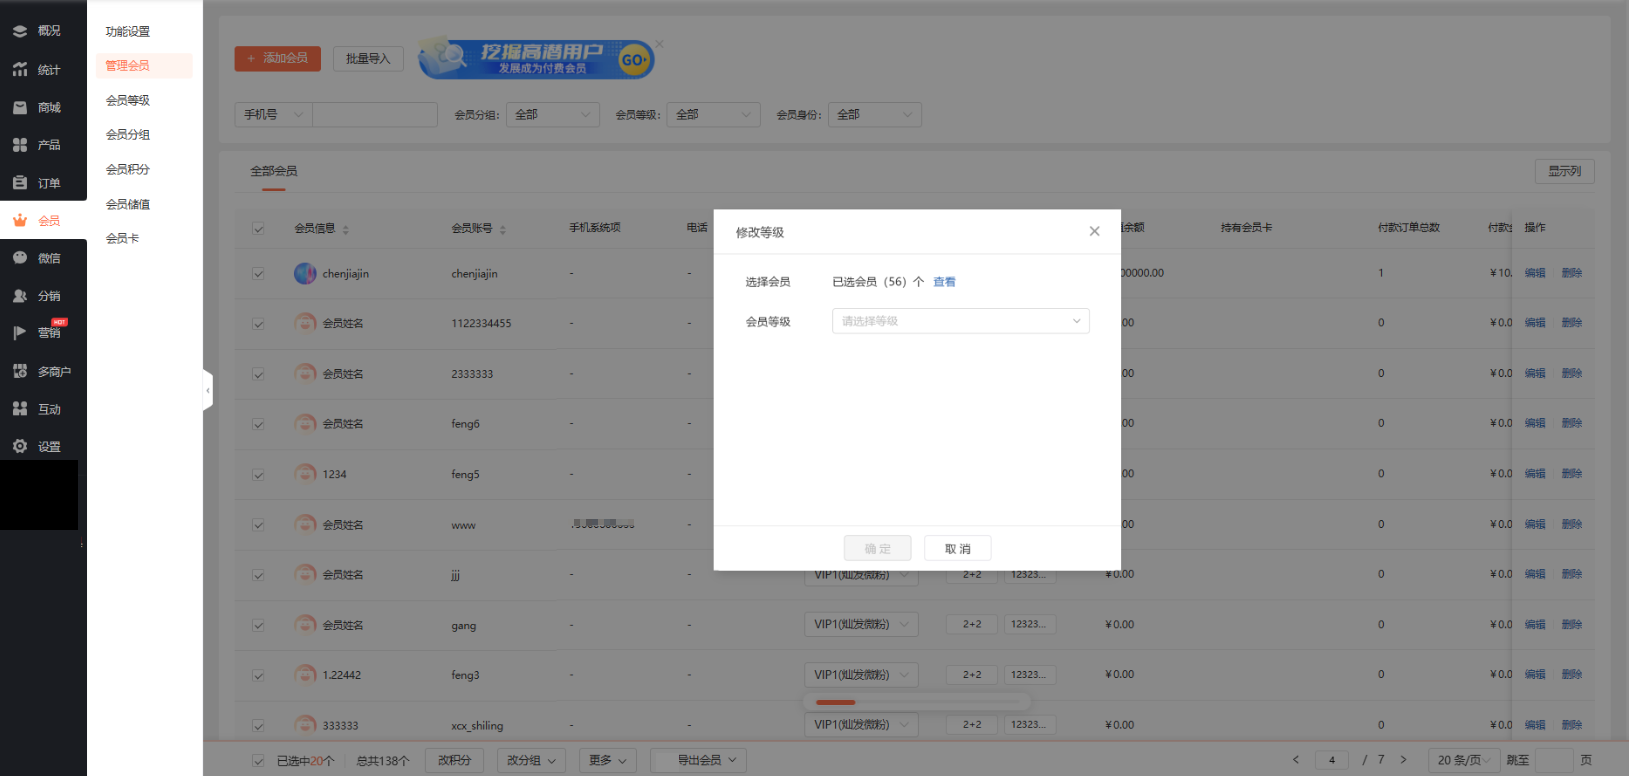This screenshot has height=776, width=1629.
Task: Open 会员分组 menu item
Action: click(x=128, y=135)
